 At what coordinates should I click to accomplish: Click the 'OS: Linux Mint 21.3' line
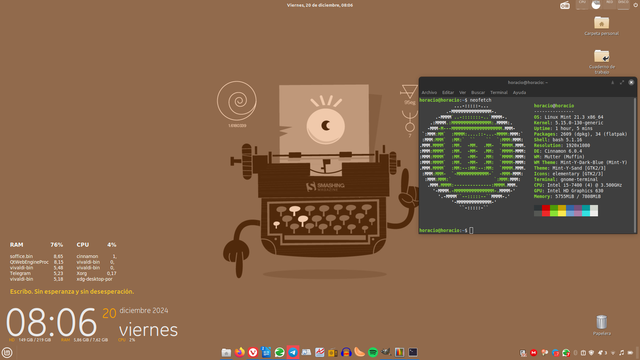(x=569, y=117)
